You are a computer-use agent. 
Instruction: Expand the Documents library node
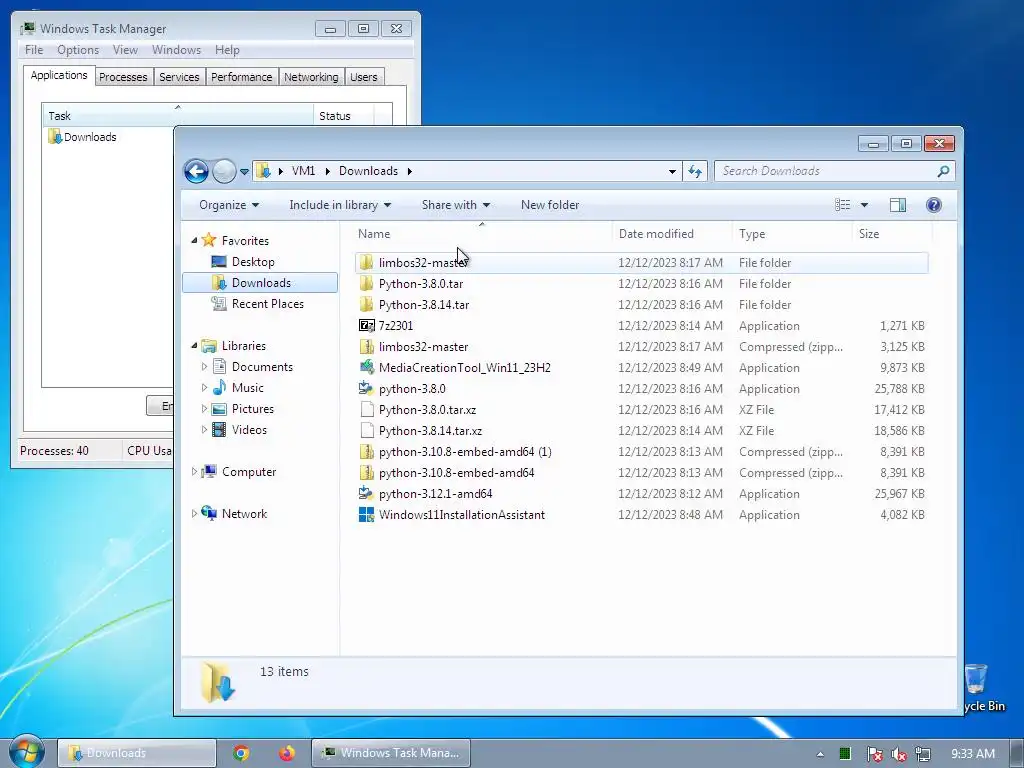(204, 366)
